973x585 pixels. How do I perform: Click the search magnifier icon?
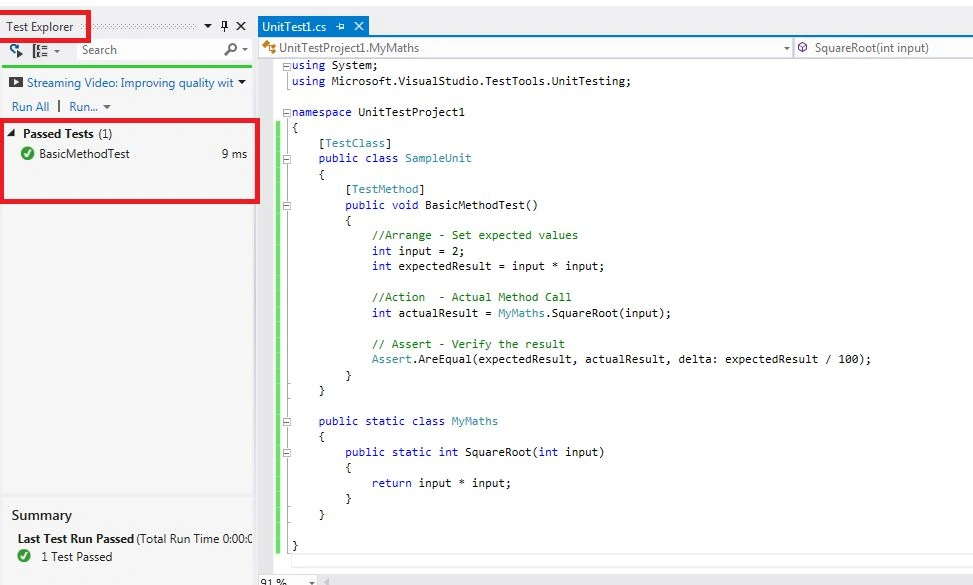230,50
